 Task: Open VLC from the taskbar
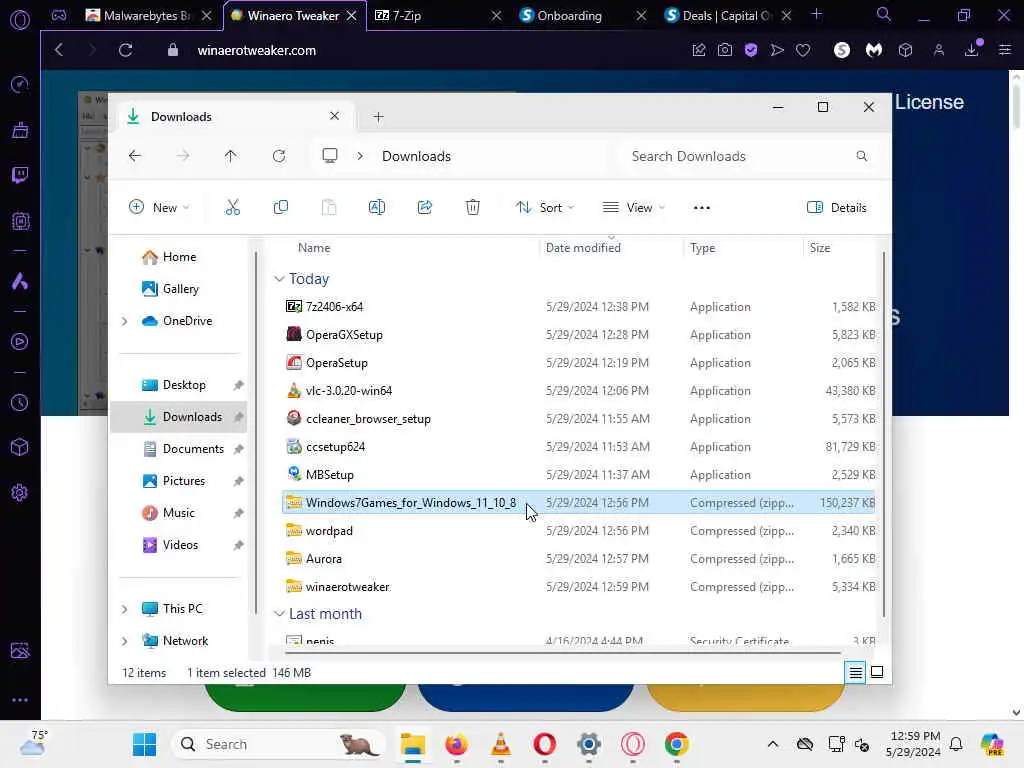tap(501, 744)
